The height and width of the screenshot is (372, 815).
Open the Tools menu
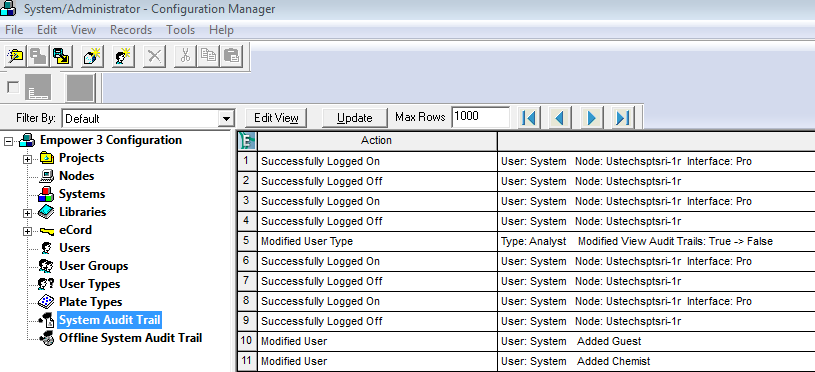pos(181,30)
